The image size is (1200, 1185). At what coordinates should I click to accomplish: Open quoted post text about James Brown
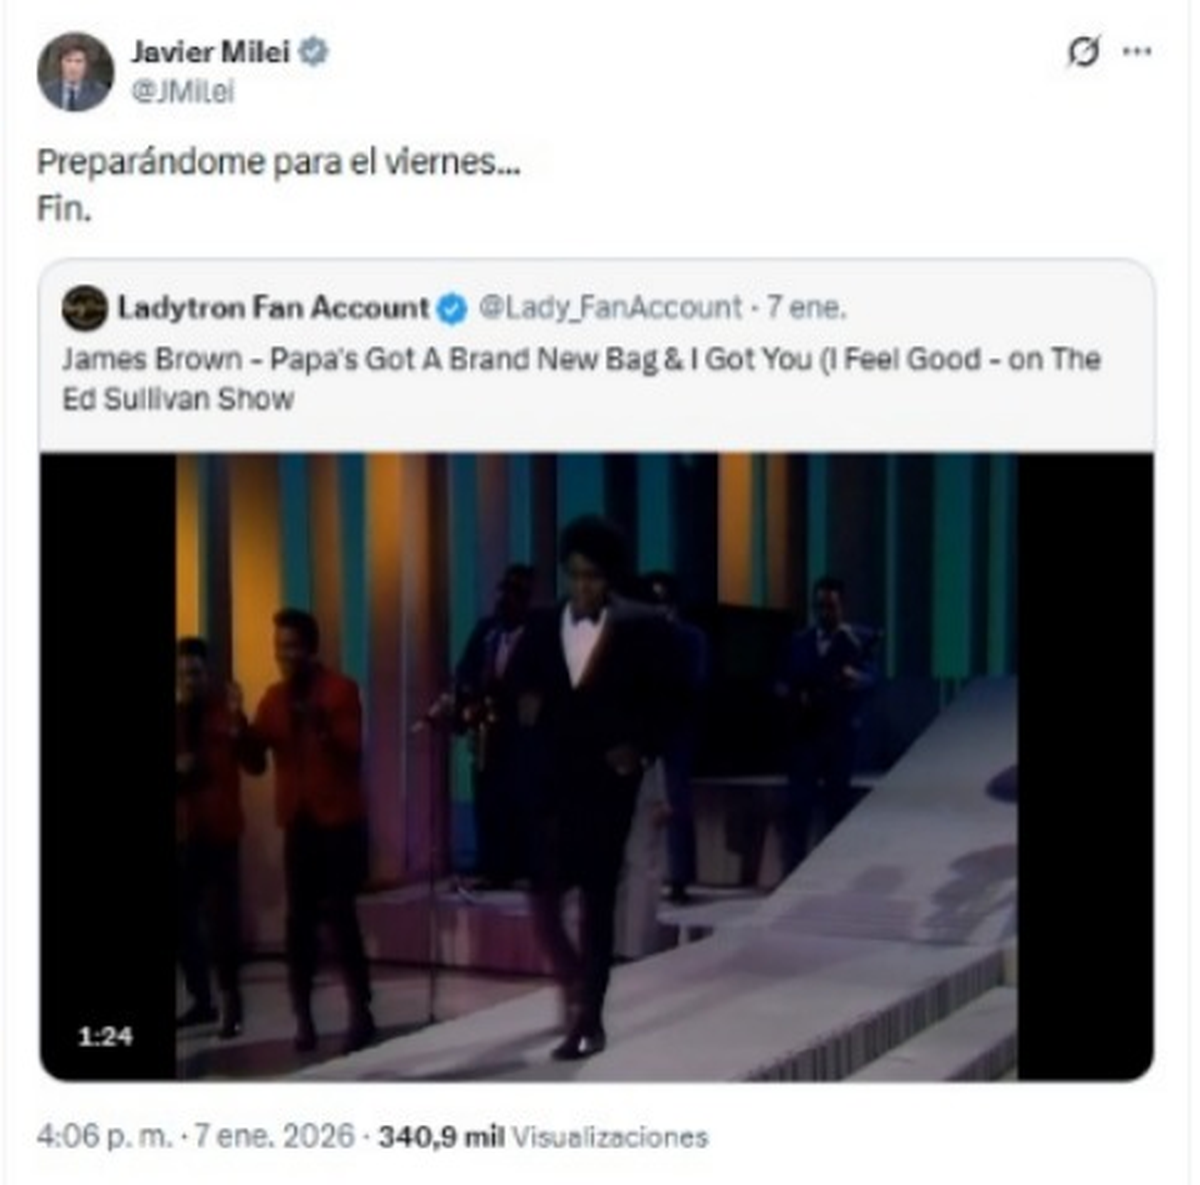pyautogui.click(x=580, y=360)
